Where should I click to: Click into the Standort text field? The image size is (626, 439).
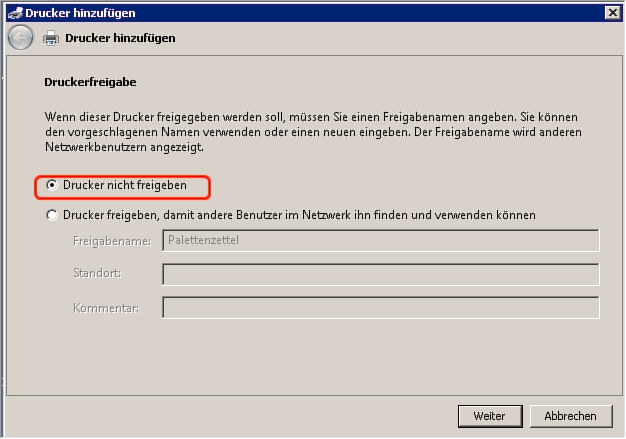pyautogui.click(x=380, y=274)
